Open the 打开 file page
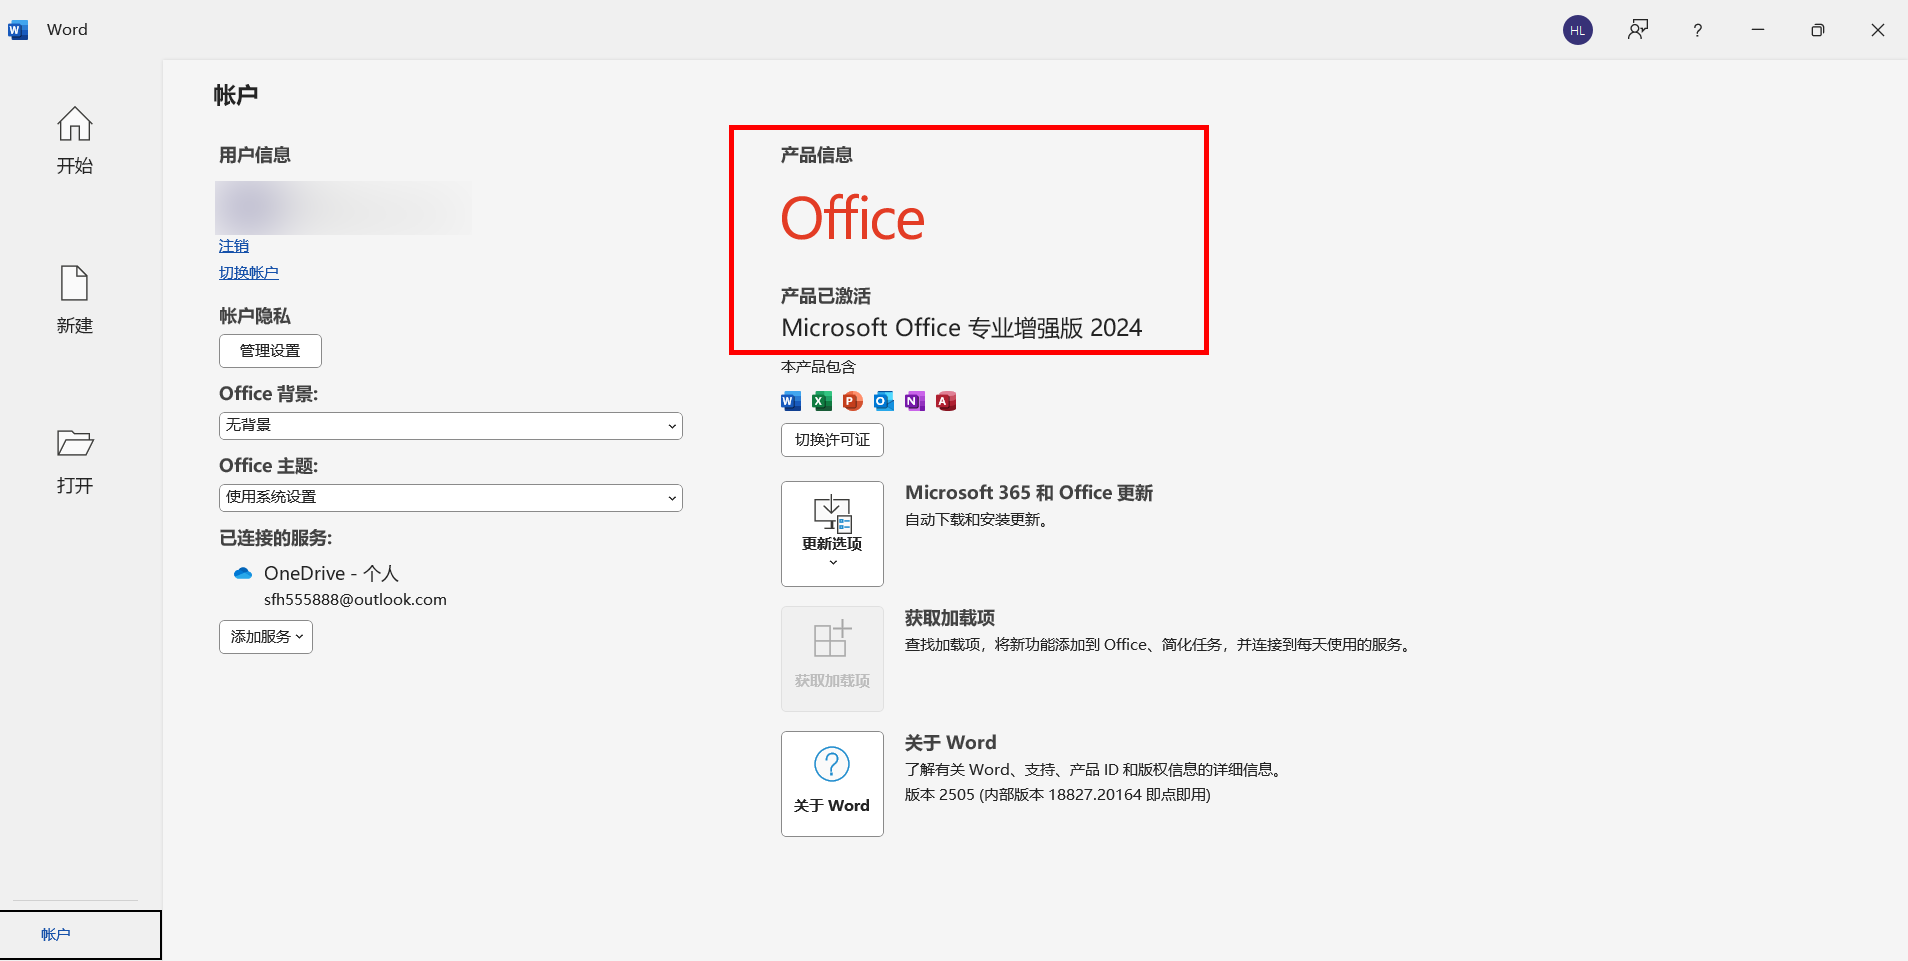 (x=75, y=460)
